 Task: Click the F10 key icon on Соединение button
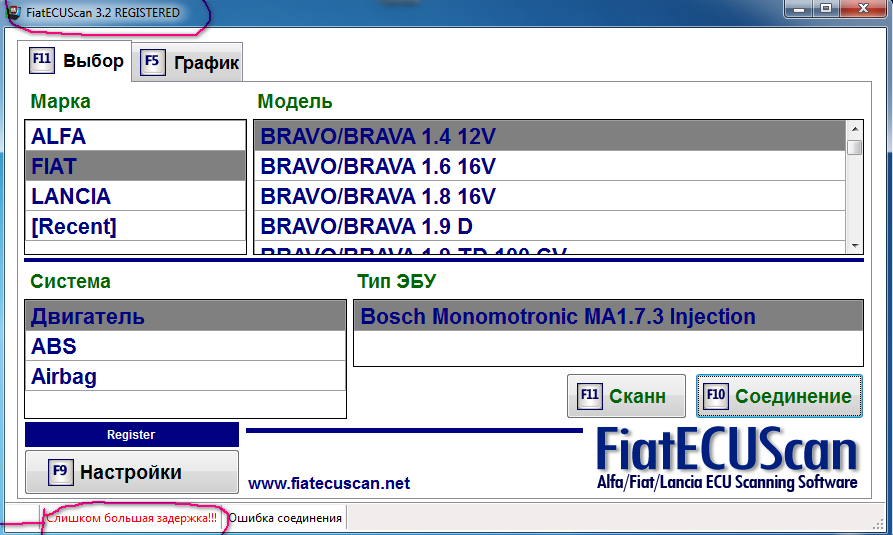coord(716,395)
